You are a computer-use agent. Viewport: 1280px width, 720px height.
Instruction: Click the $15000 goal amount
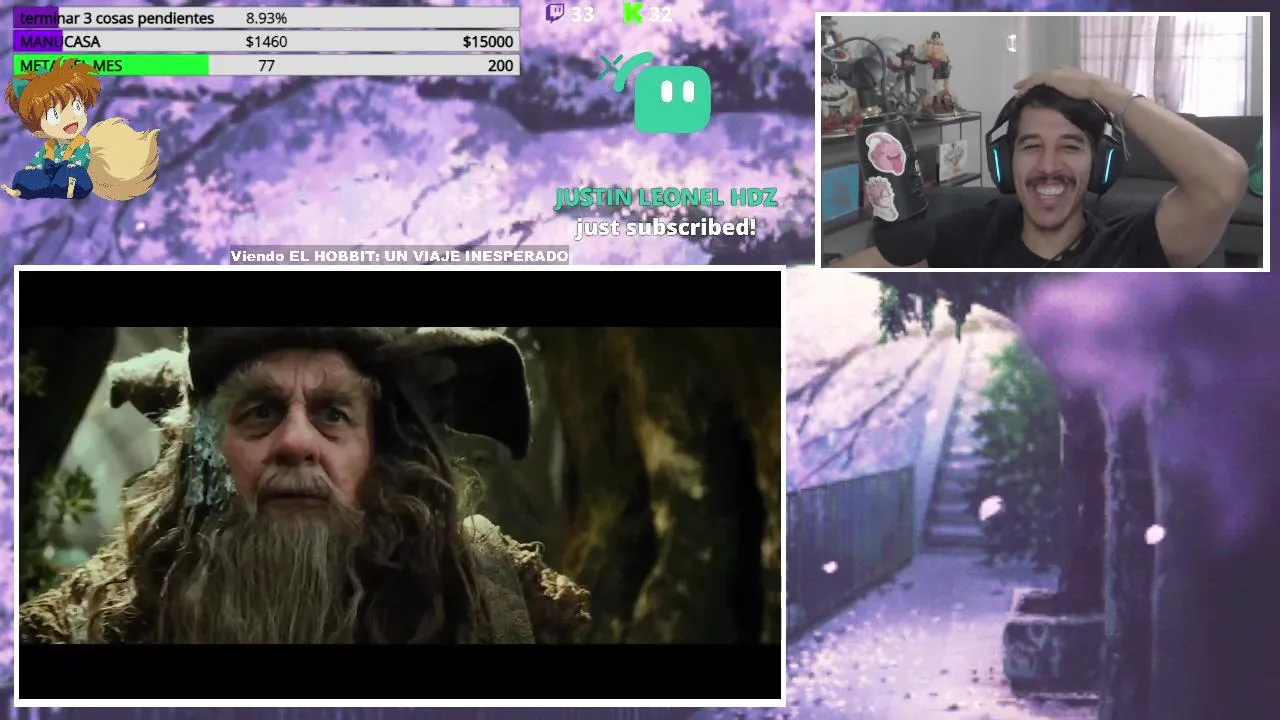[488, 42]
